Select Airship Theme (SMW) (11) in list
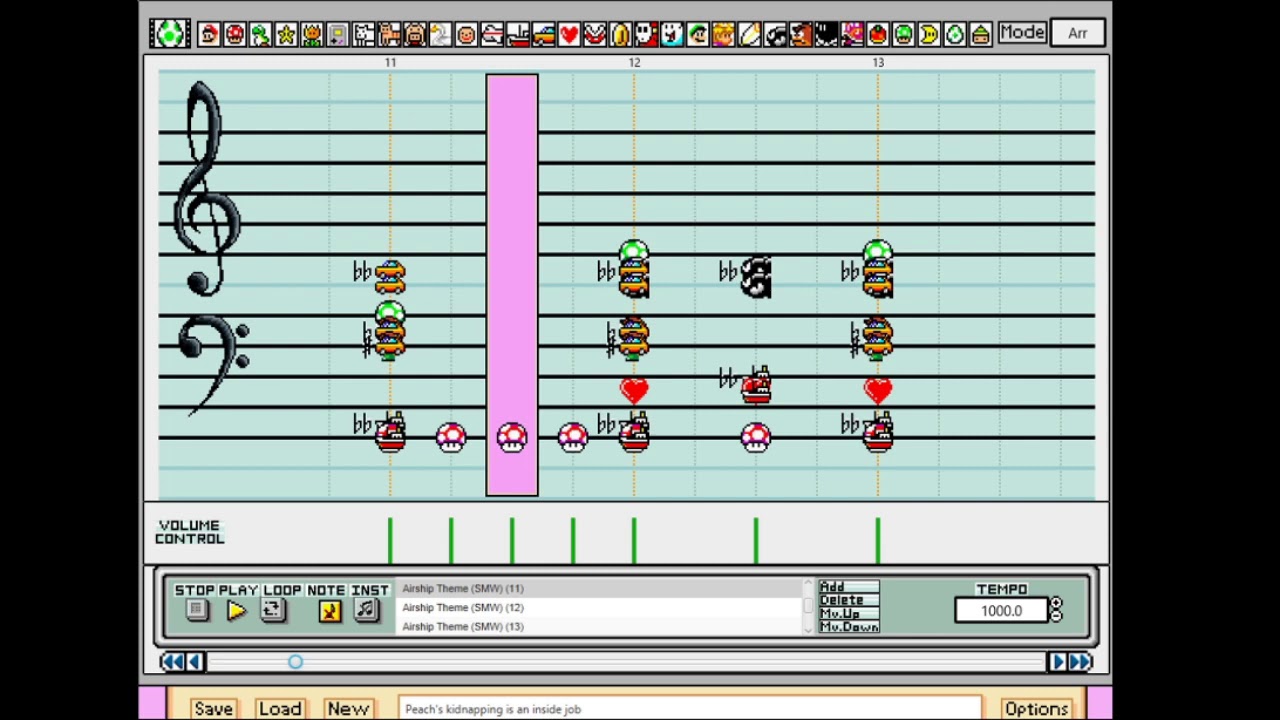 click(600, 589)
